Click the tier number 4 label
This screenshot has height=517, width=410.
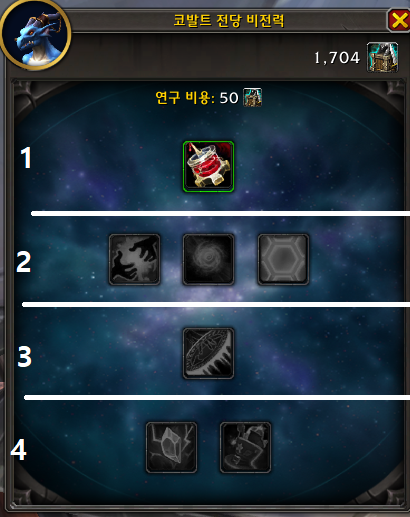pyautogui.click(x=18, y=450)
